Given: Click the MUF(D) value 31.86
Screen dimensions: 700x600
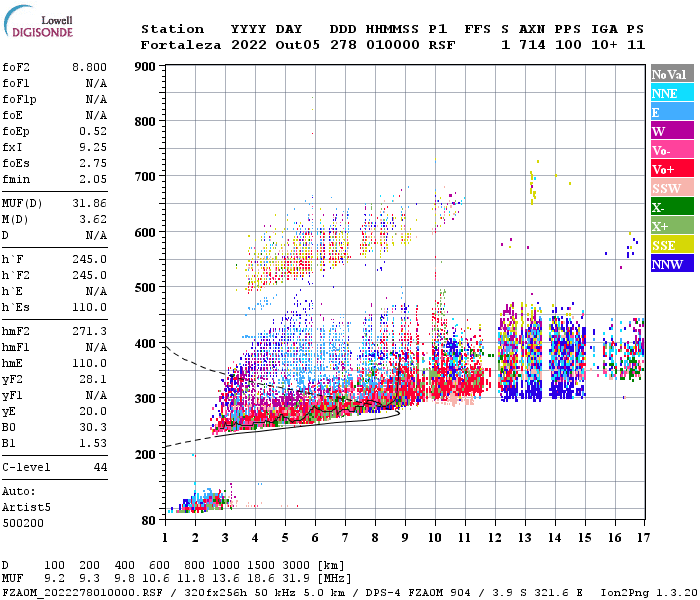Looking at the screenshot, I should (89, 203).
